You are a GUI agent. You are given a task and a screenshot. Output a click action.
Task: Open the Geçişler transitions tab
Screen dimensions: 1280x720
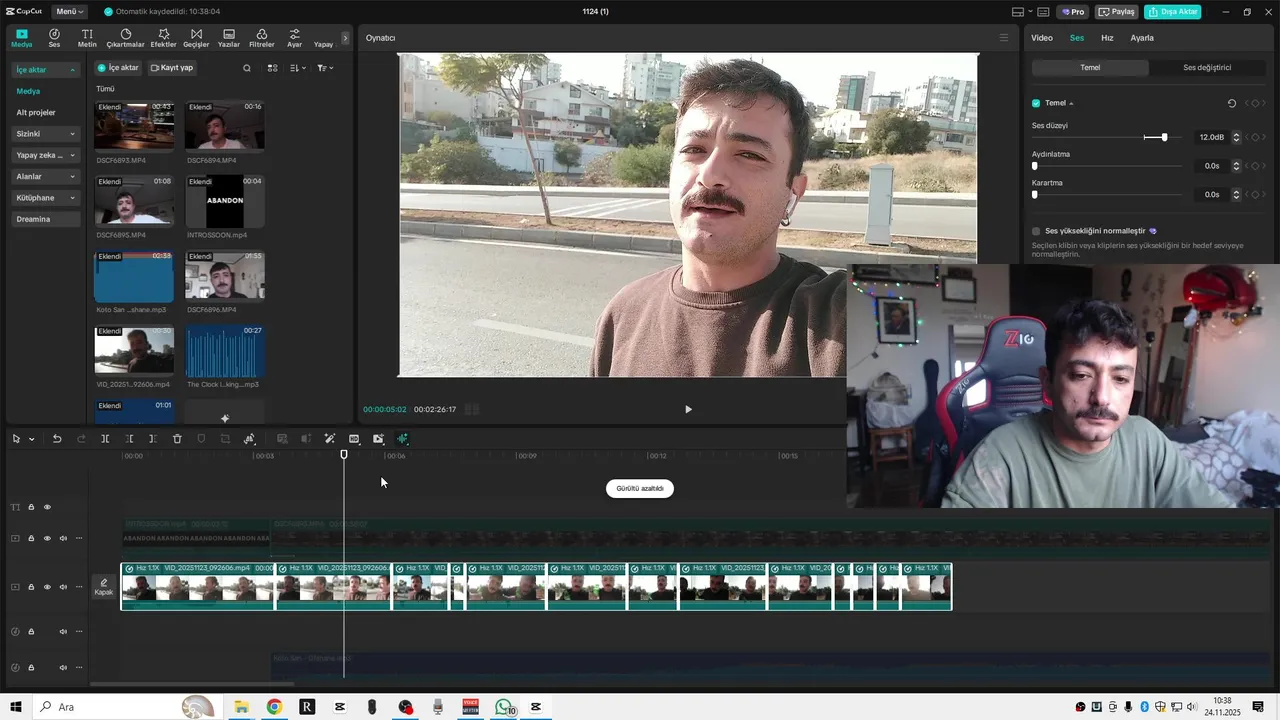[x=196, y=38]
